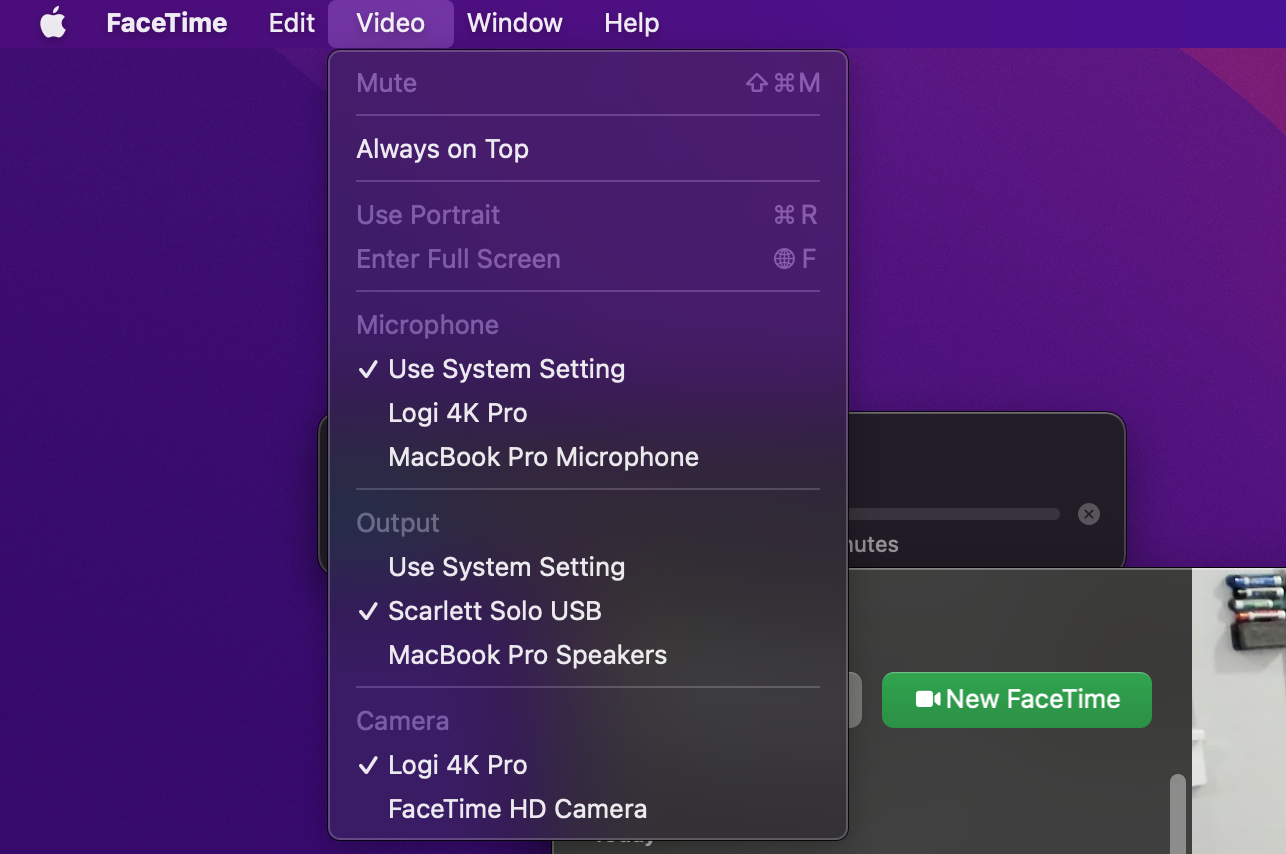Click the camera preview thumbnail
The height and width of the screenshot is (854, 1286).
coord(1239,711)
